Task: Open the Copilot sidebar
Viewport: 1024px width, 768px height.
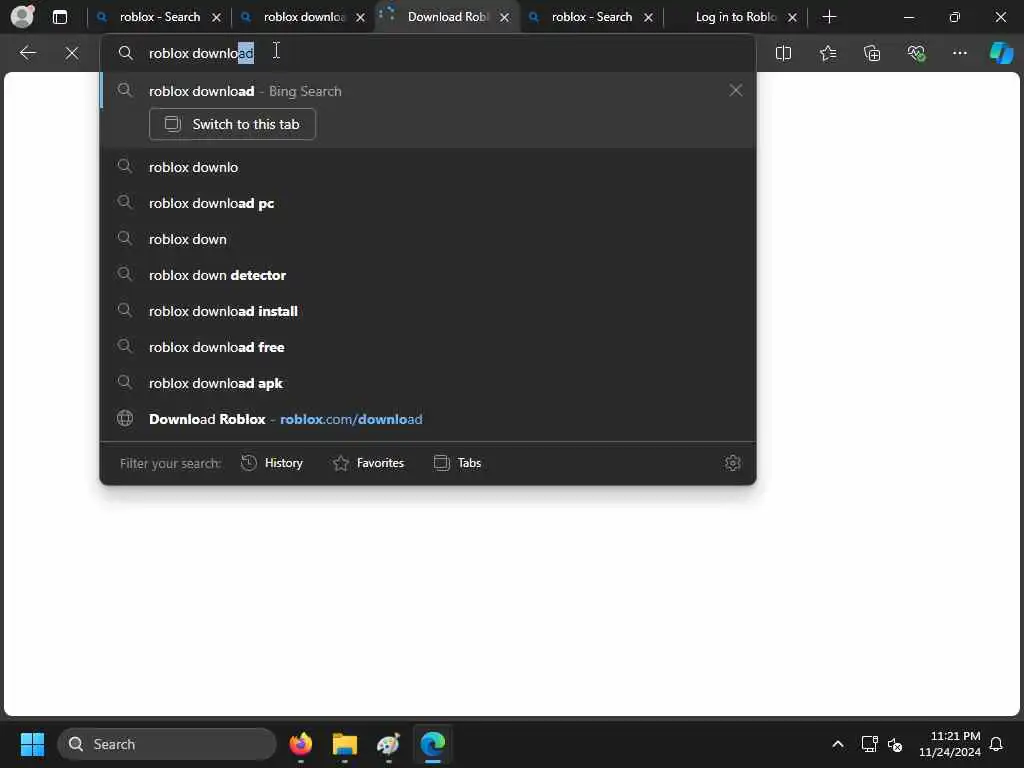Action: [x=1001, y=53]
